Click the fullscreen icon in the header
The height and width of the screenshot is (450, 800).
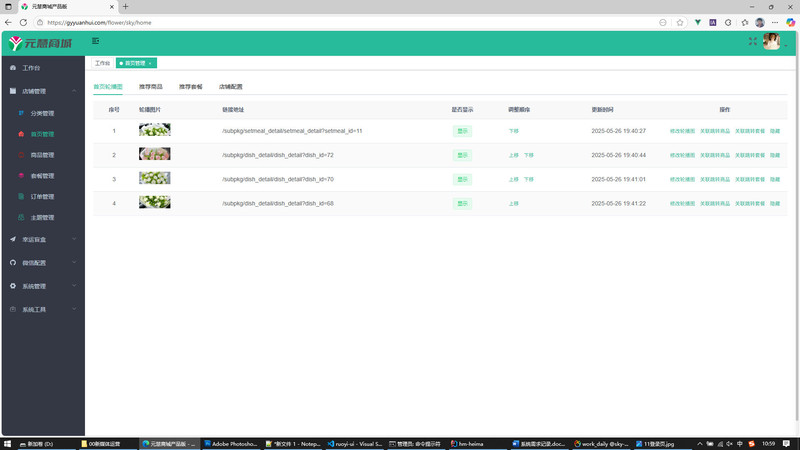tap(753, 41)
